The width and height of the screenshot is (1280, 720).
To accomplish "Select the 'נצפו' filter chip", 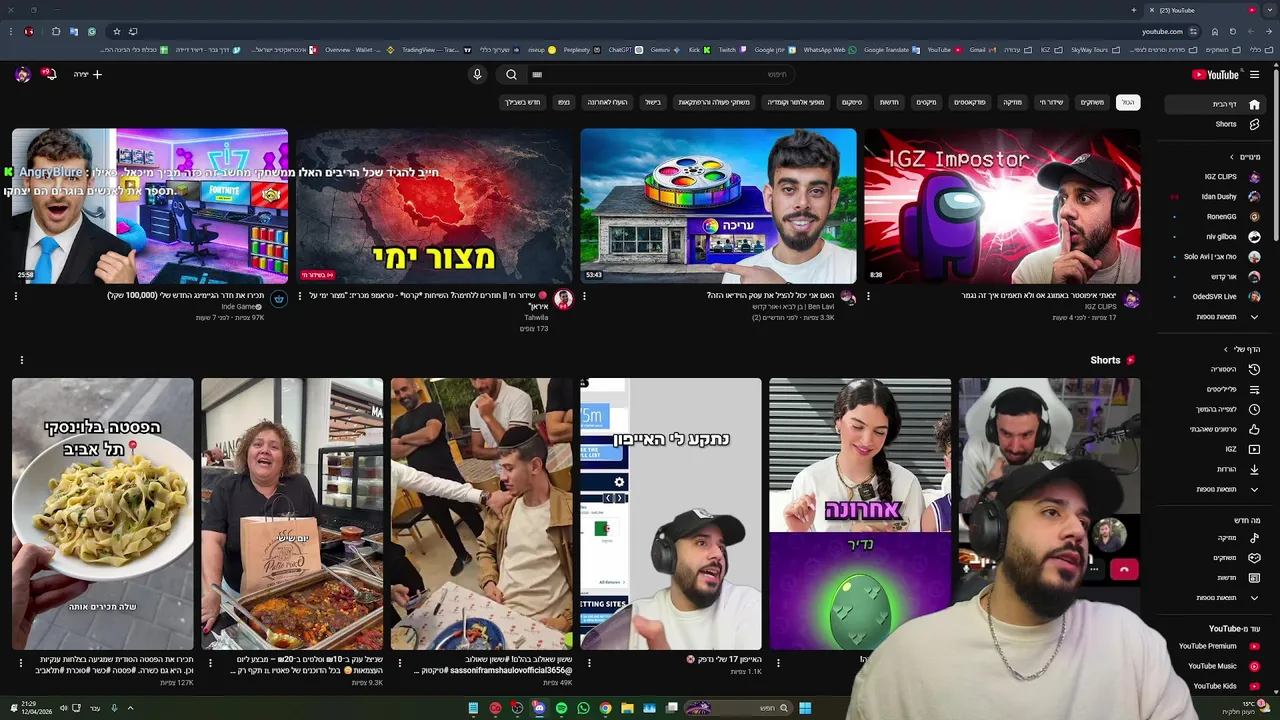I will (564, 102).
